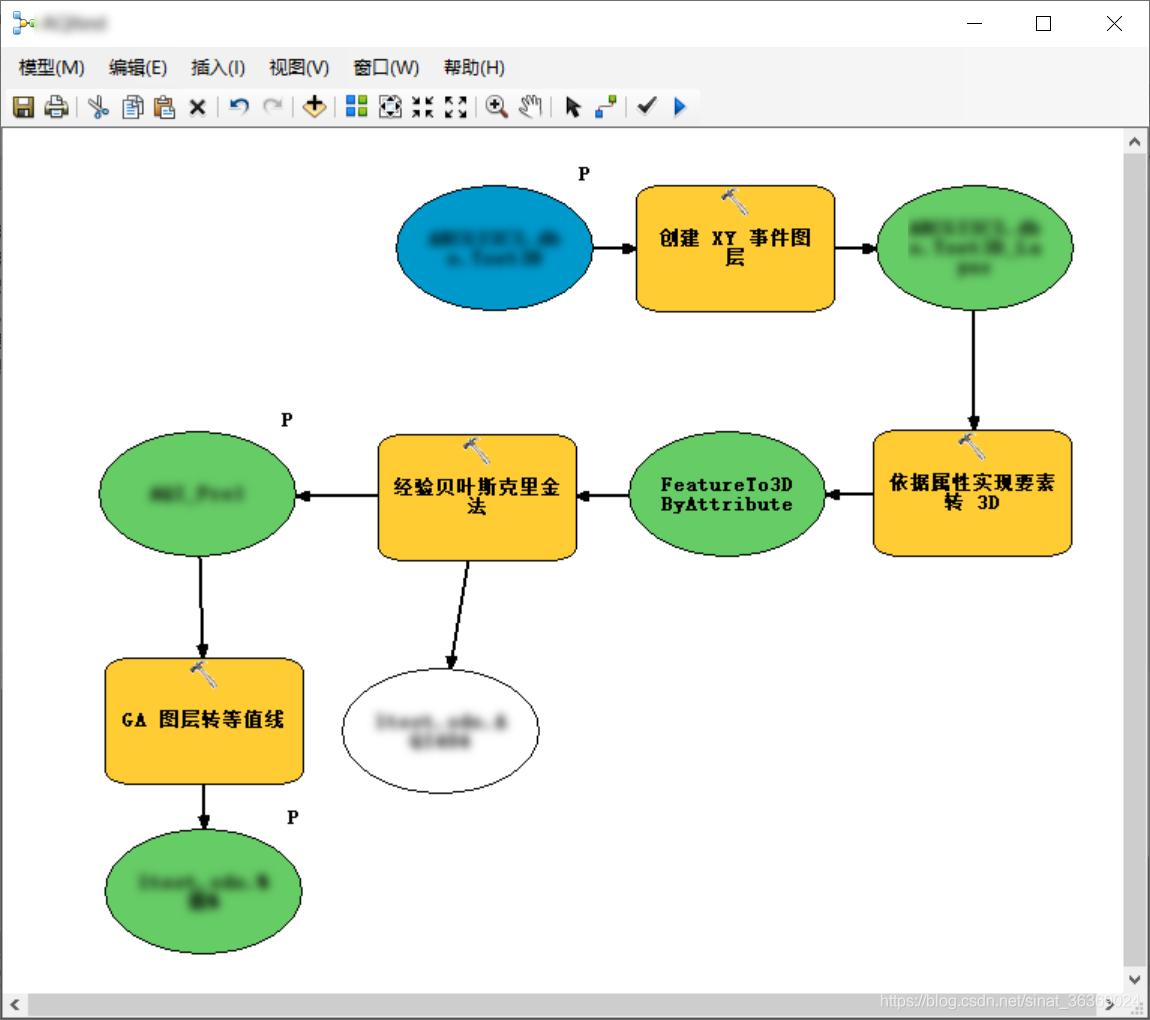
Task: Open Add Data or Tool with the plus icon
Action: pos(313,106)
